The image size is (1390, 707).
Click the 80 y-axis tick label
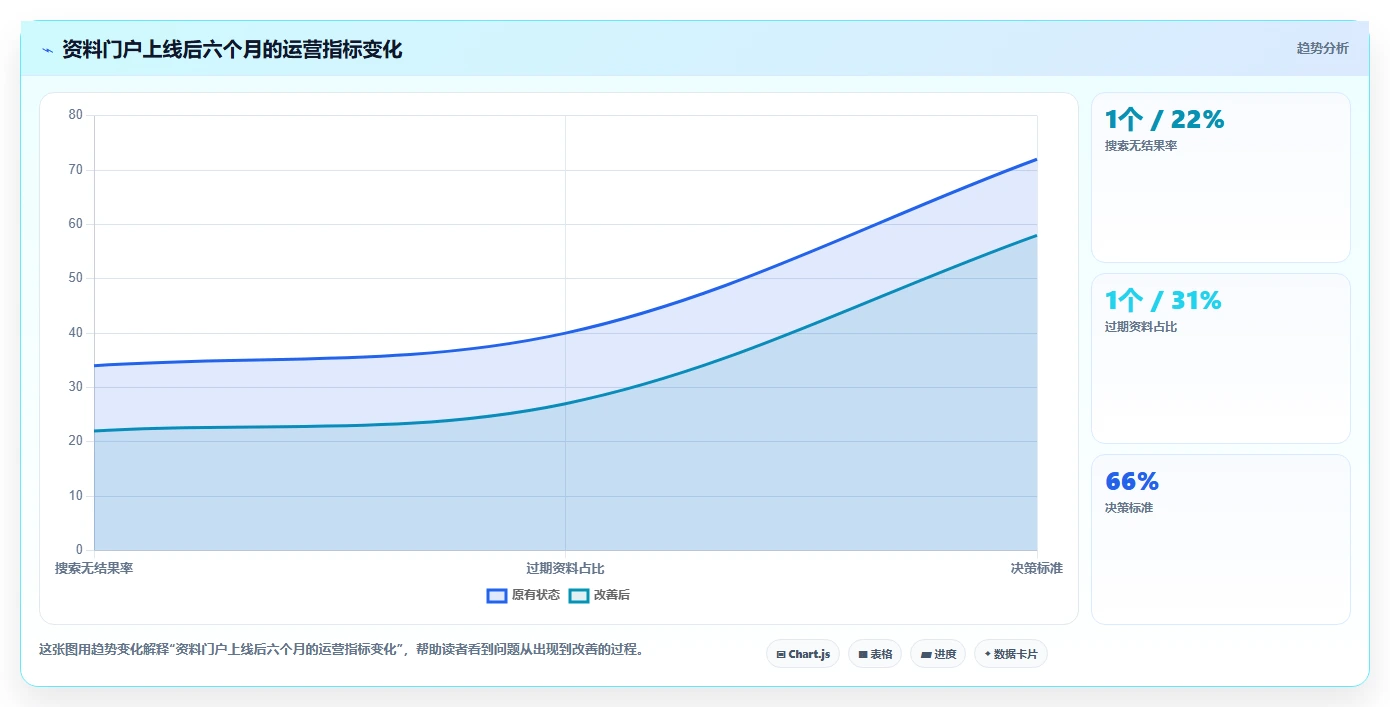(x=76, y=115)
